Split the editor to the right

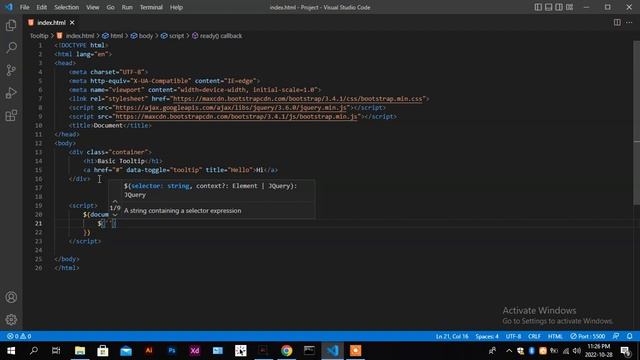coord(617,22)
